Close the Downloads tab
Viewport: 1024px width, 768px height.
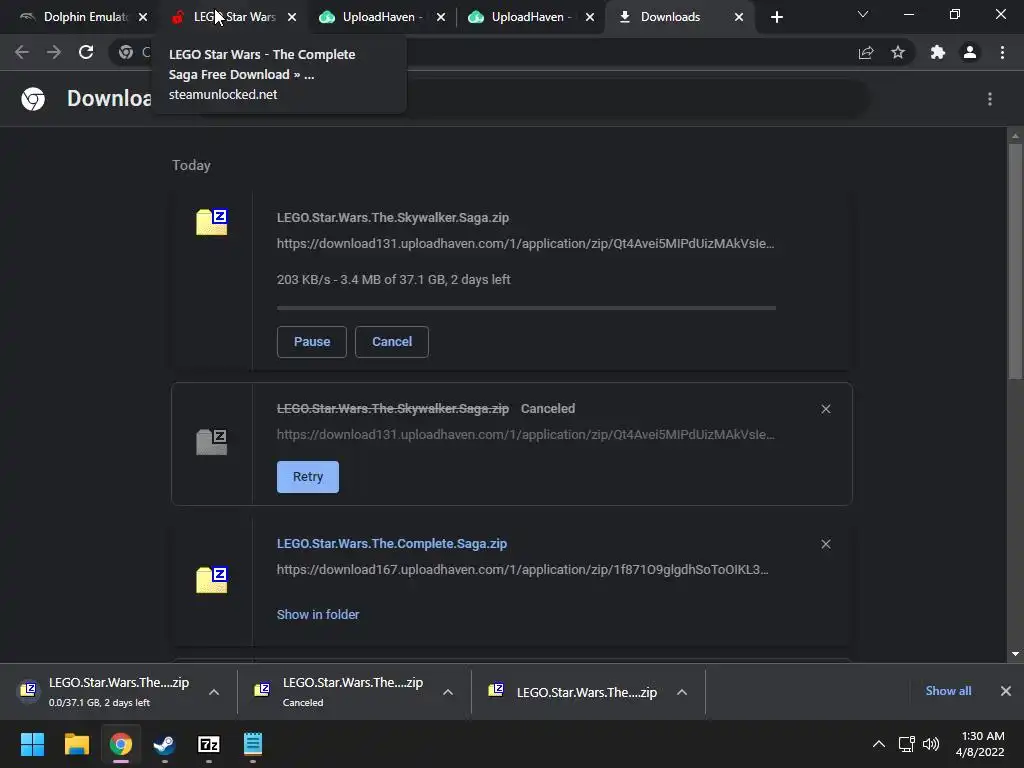[x=739, y=17]
